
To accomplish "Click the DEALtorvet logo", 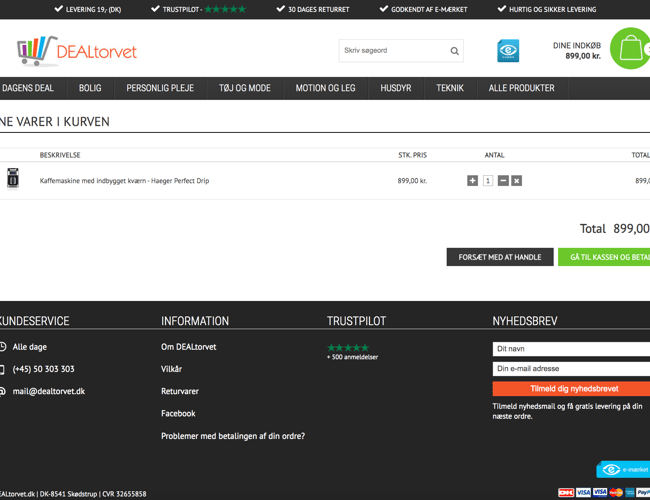I will 77,51.
